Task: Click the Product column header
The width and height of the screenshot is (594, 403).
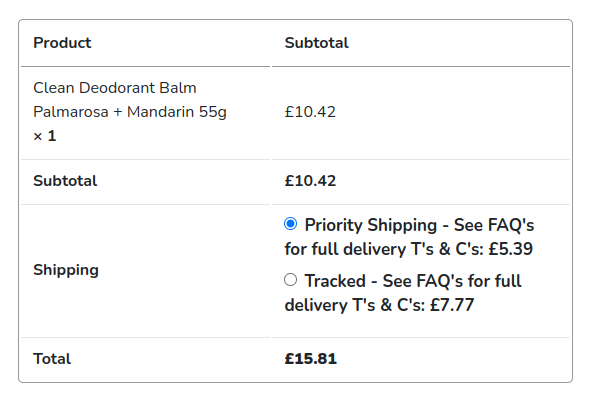Action: point(62,43)
